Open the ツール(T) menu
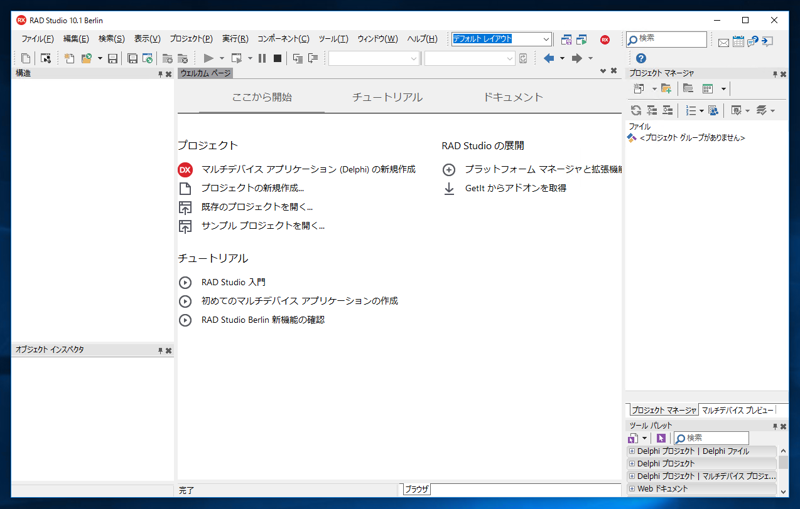The height and width of the screenshot is (509, 800). click(x=333, y=39)
